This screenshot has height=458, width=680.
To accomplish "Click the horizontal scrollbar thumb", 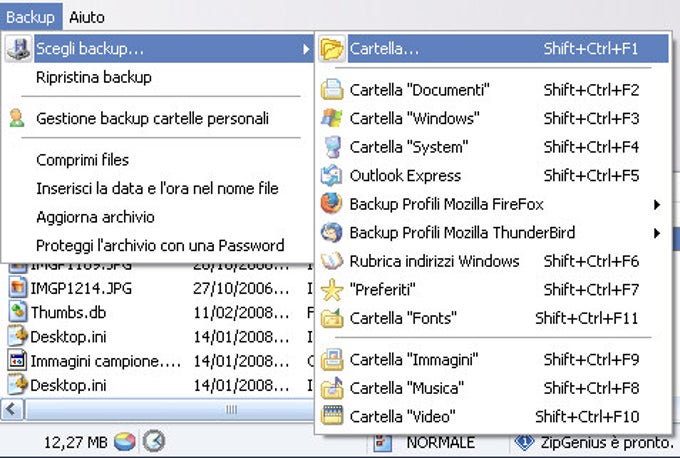I will pyautogui.click(x=169, y=409).
